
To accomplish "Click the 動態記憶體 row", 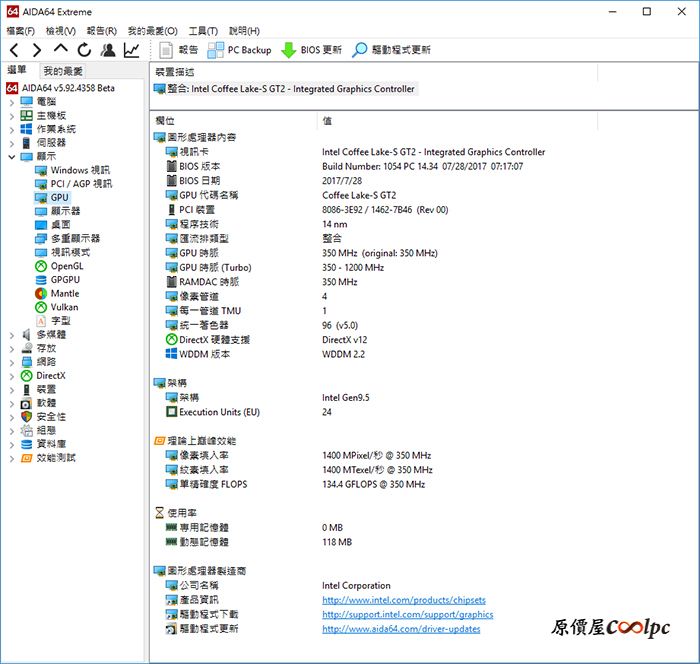I will [258, 542].
